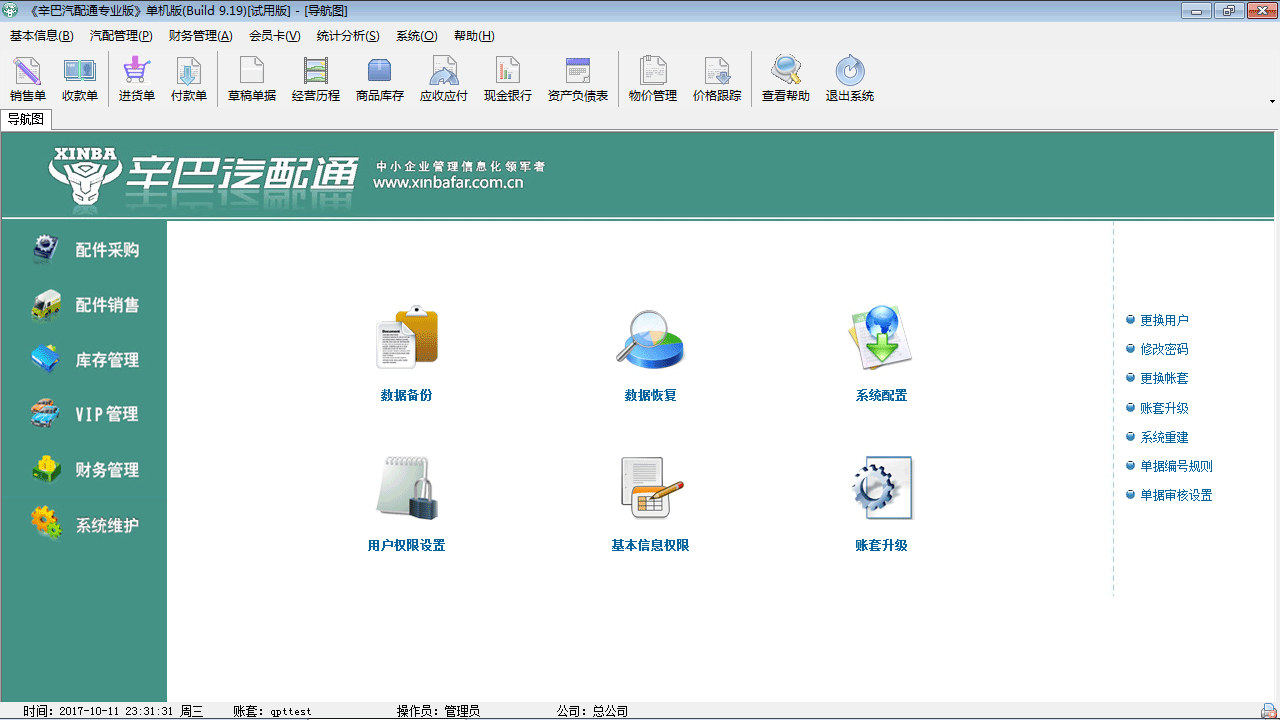Open the 数据恢复 magnifier chart icon
The height and width of the screenshot is (720, 1280).
pyautogui.click(x=650, y=338)
